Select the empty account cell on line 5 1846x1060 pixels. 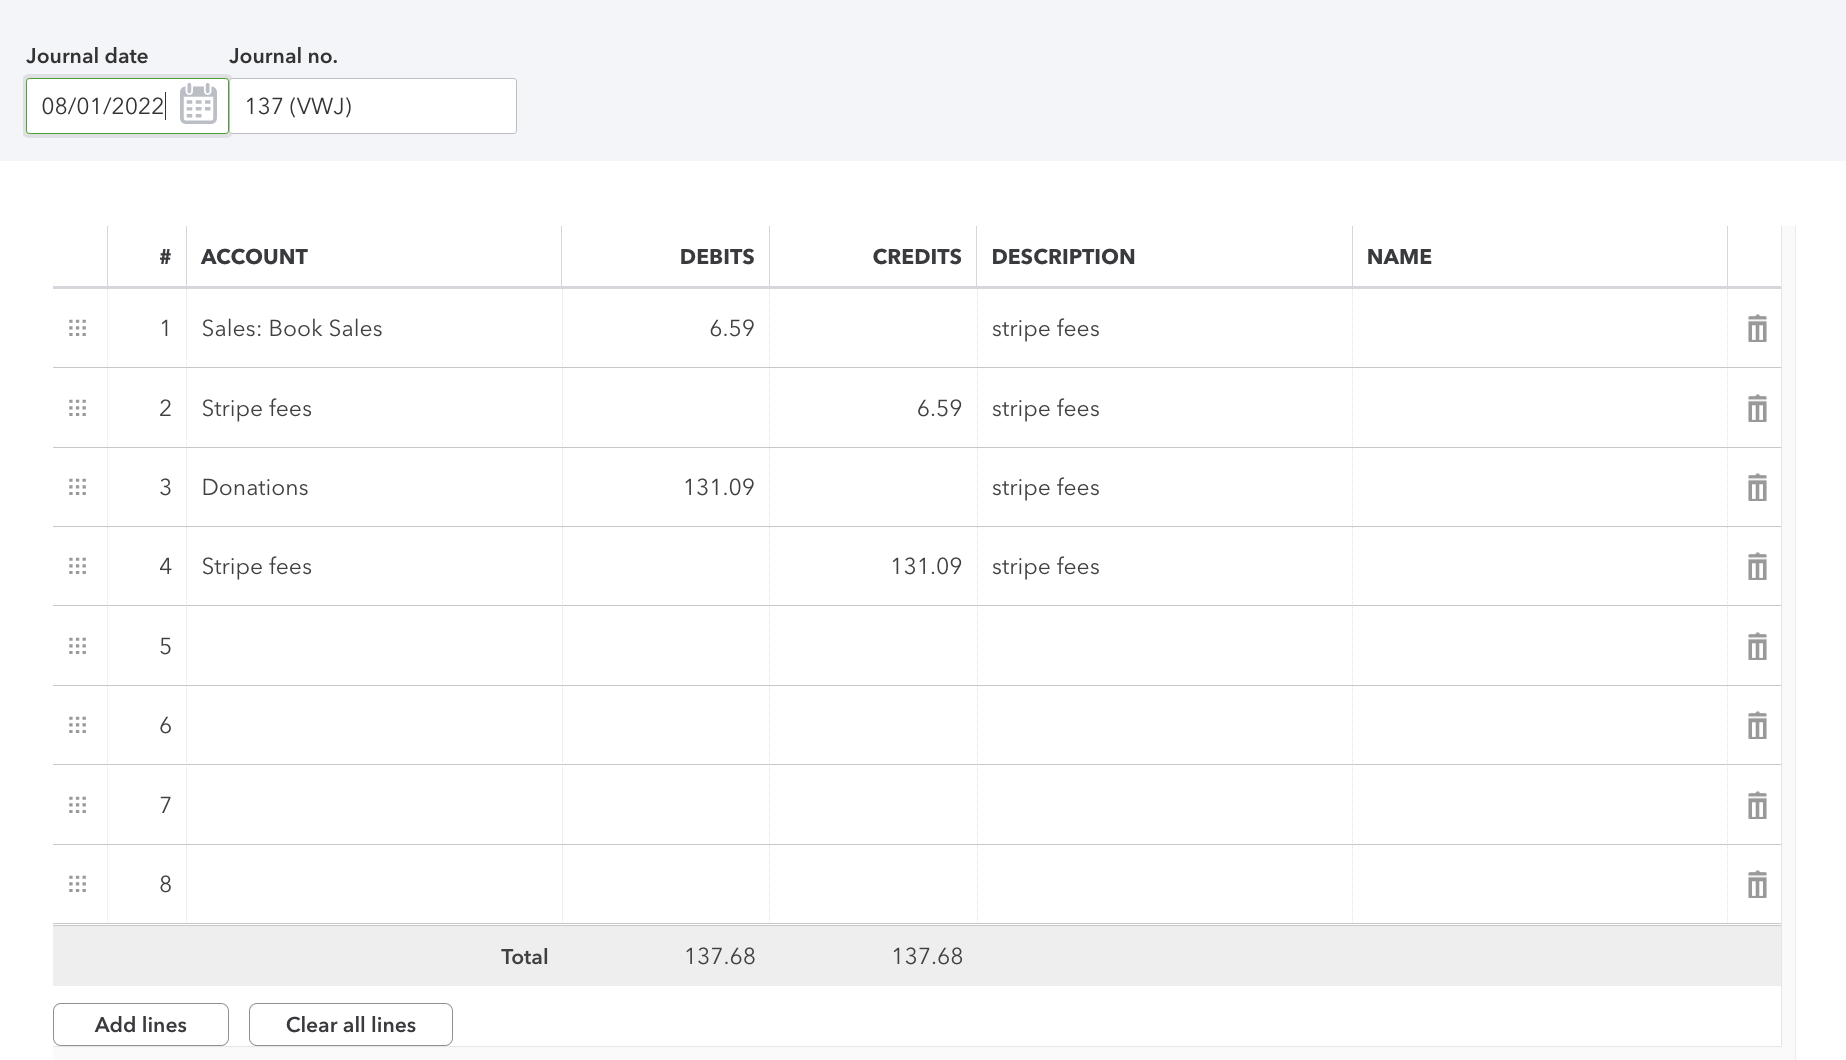(373, 646)
